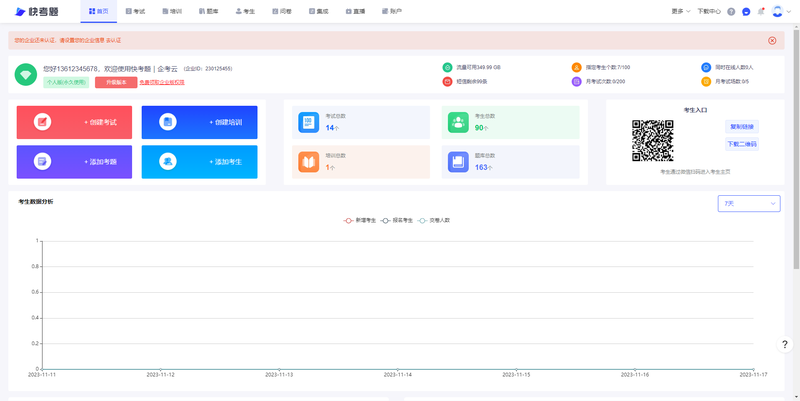Image resolution: width=800 pixels, height=401 pixels.
Task: Open the 题库 question bank tab
Action: coord(209,11)
